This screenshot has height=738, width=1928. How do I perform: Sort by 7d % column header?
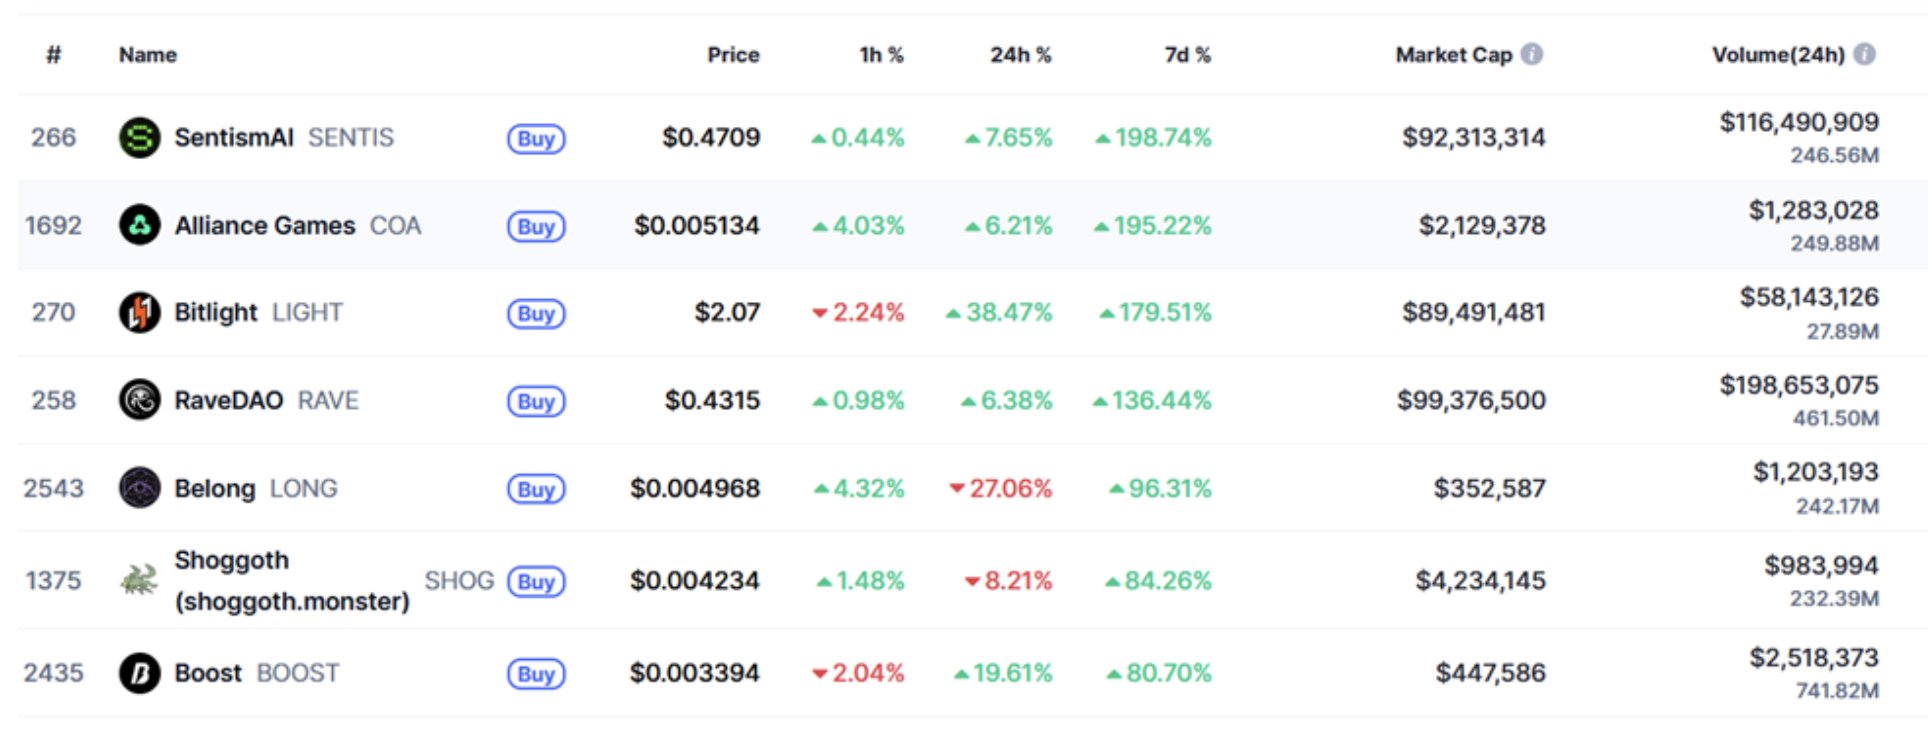[x=1187, y=55]
